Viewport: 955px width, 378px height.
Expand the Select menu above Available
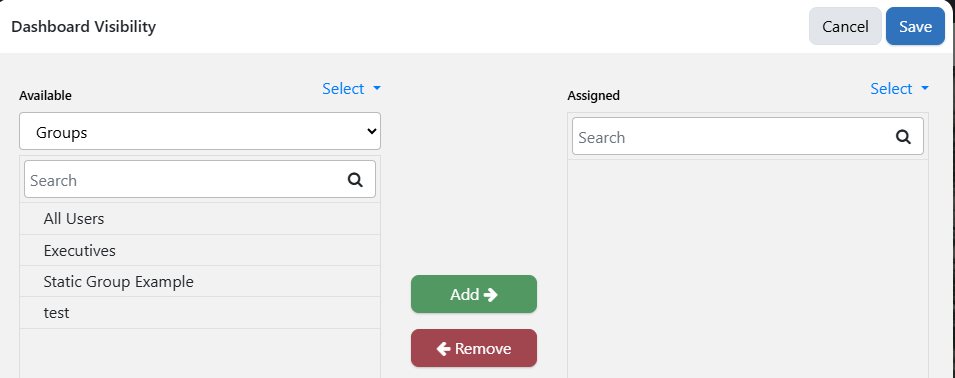[x=351, y=89]
